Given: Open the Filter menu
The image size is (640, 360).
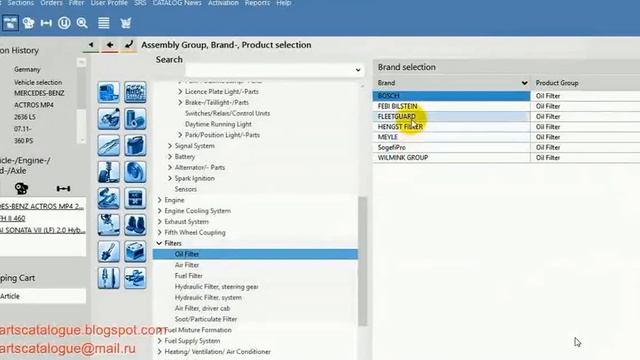Looking at the screenshot, I should pyautogui.click(x=76, y=3).
